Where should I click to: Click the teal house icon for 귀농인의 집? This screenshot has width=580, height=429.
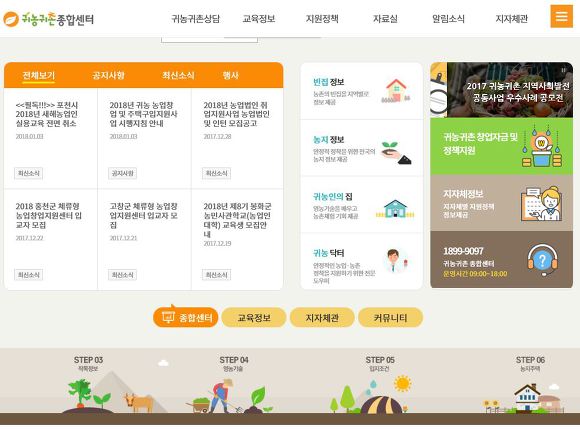pyautogui.click(x=395, y=209)
